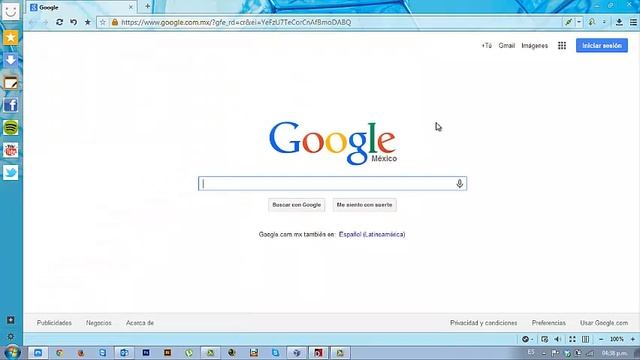Viewport: 640px width, 360px height.
Task: Open the sidebar settings gear icon
Action: pyautogui.click(x=11, y=337)
